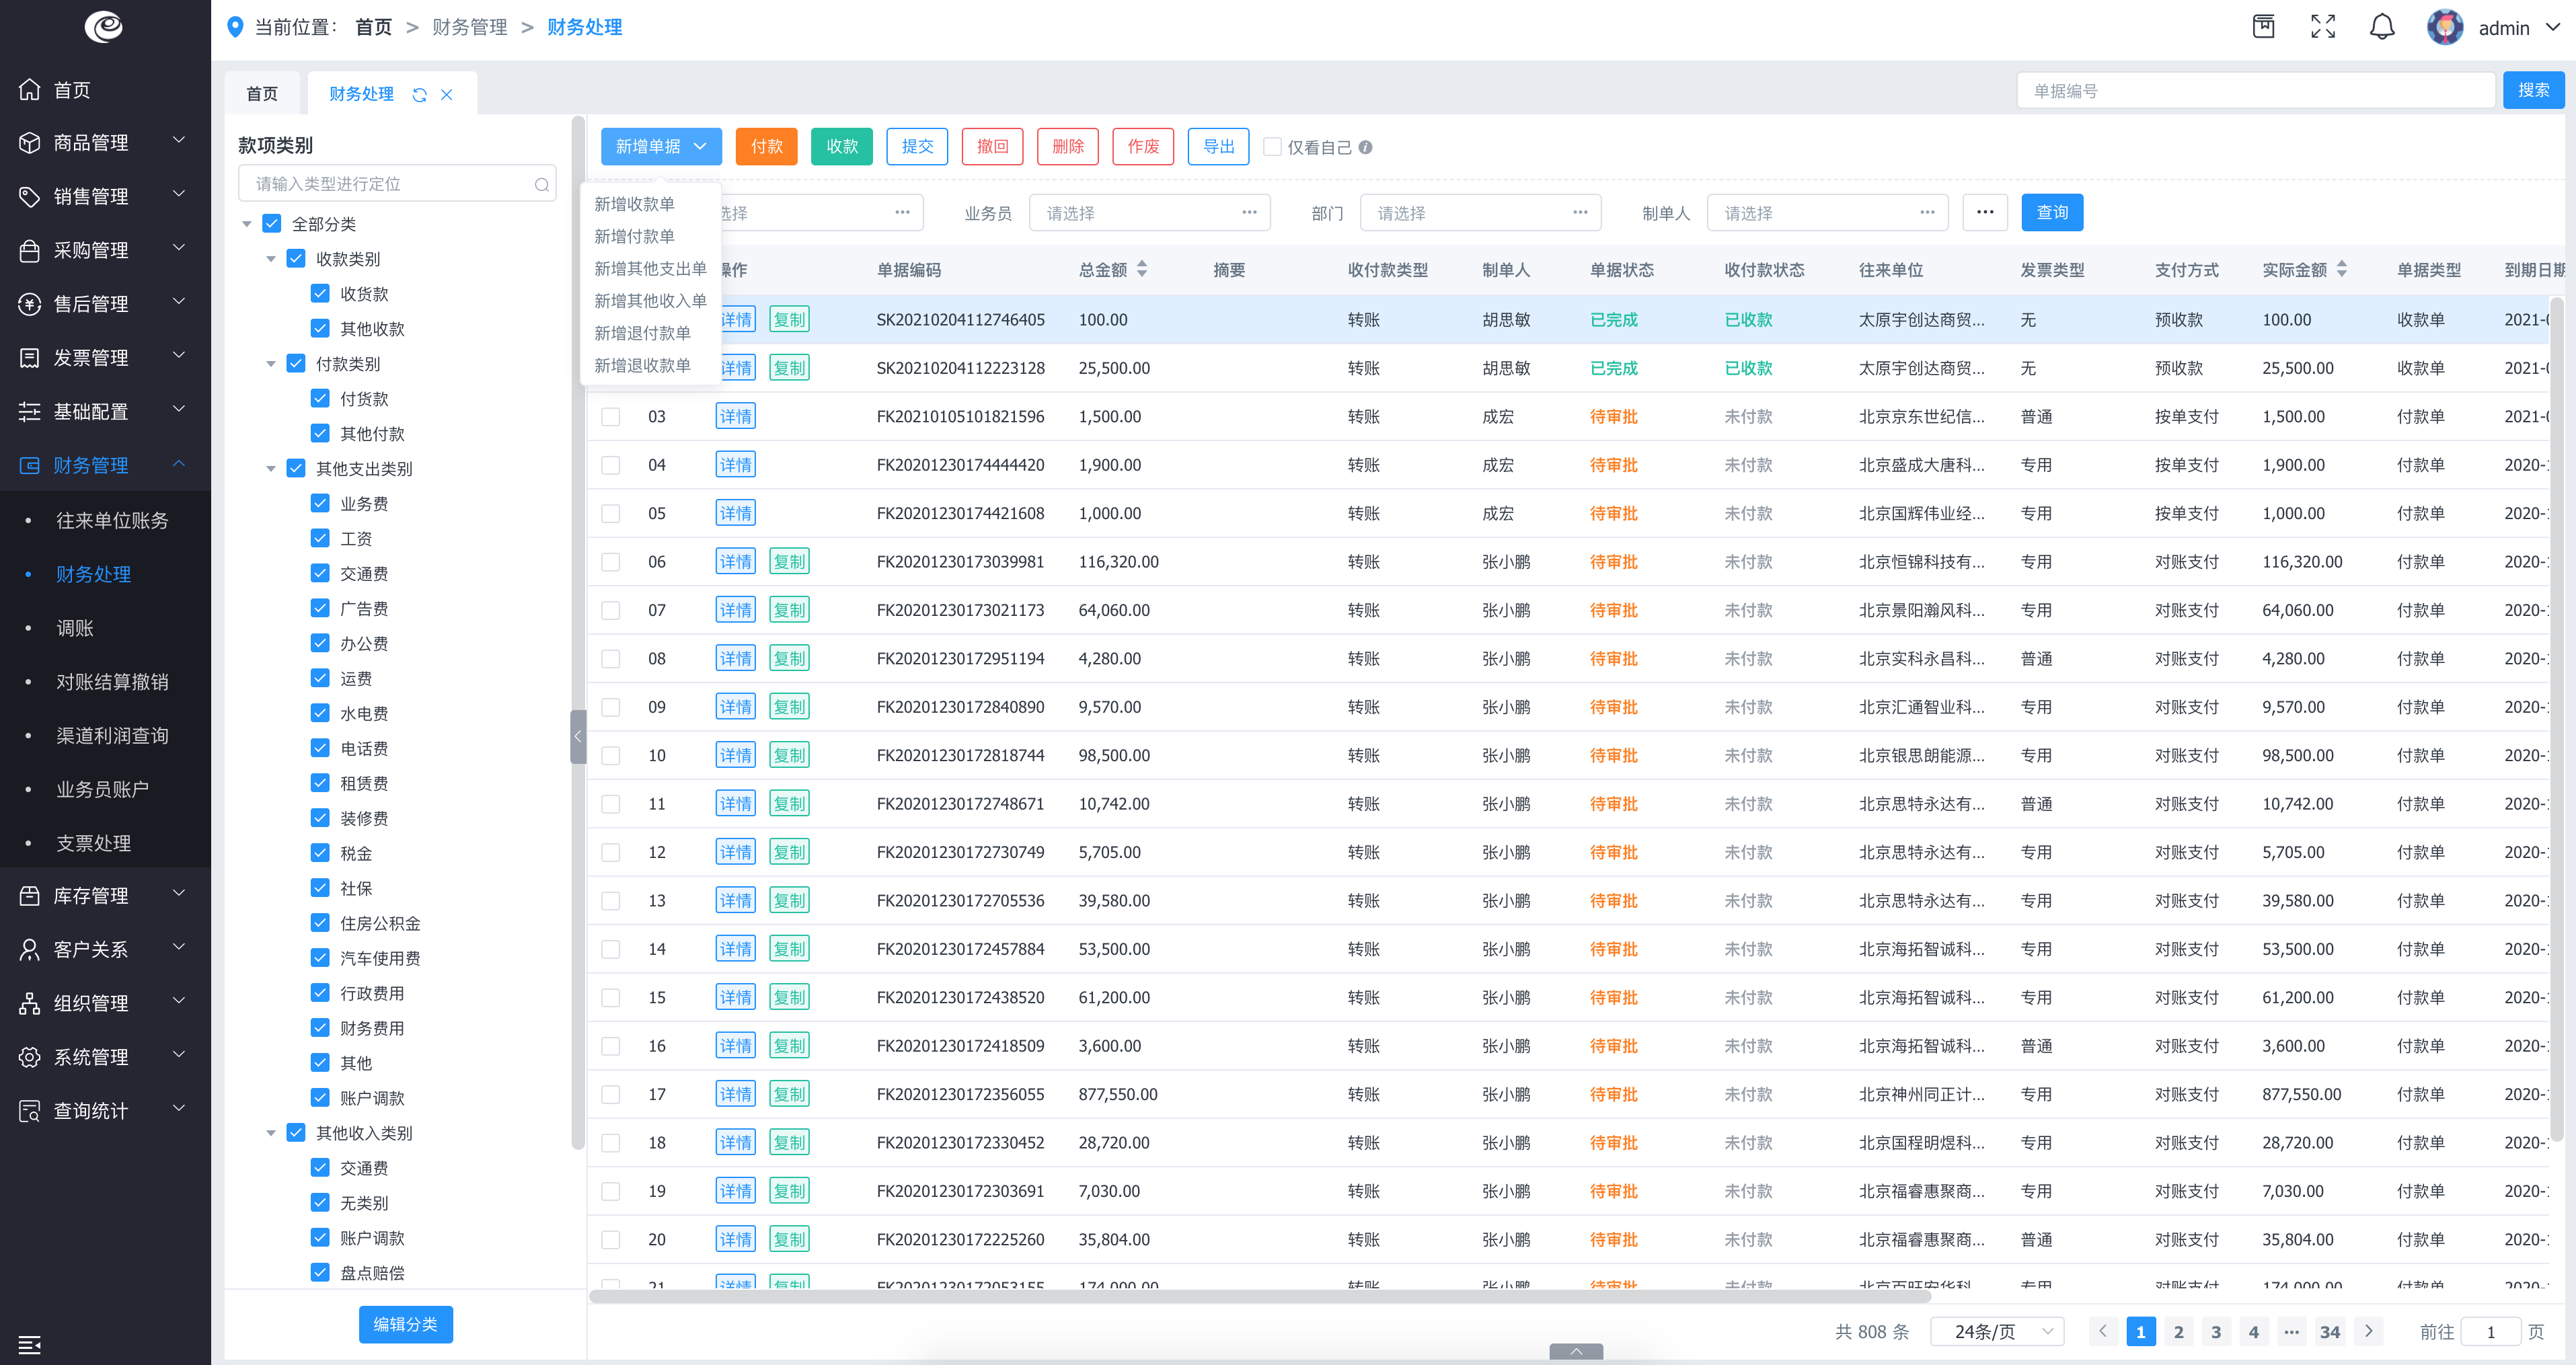Uncheck the 工资 category checkbox
This screenshot has height=1365, width=2576.
pyautogui.click(x=320, y=538)
